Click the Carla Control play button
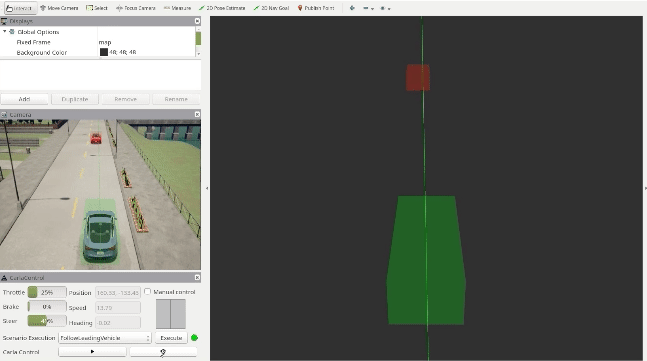Image resolution: width=647 pixels, height=361 pixels. coord(92,352)
